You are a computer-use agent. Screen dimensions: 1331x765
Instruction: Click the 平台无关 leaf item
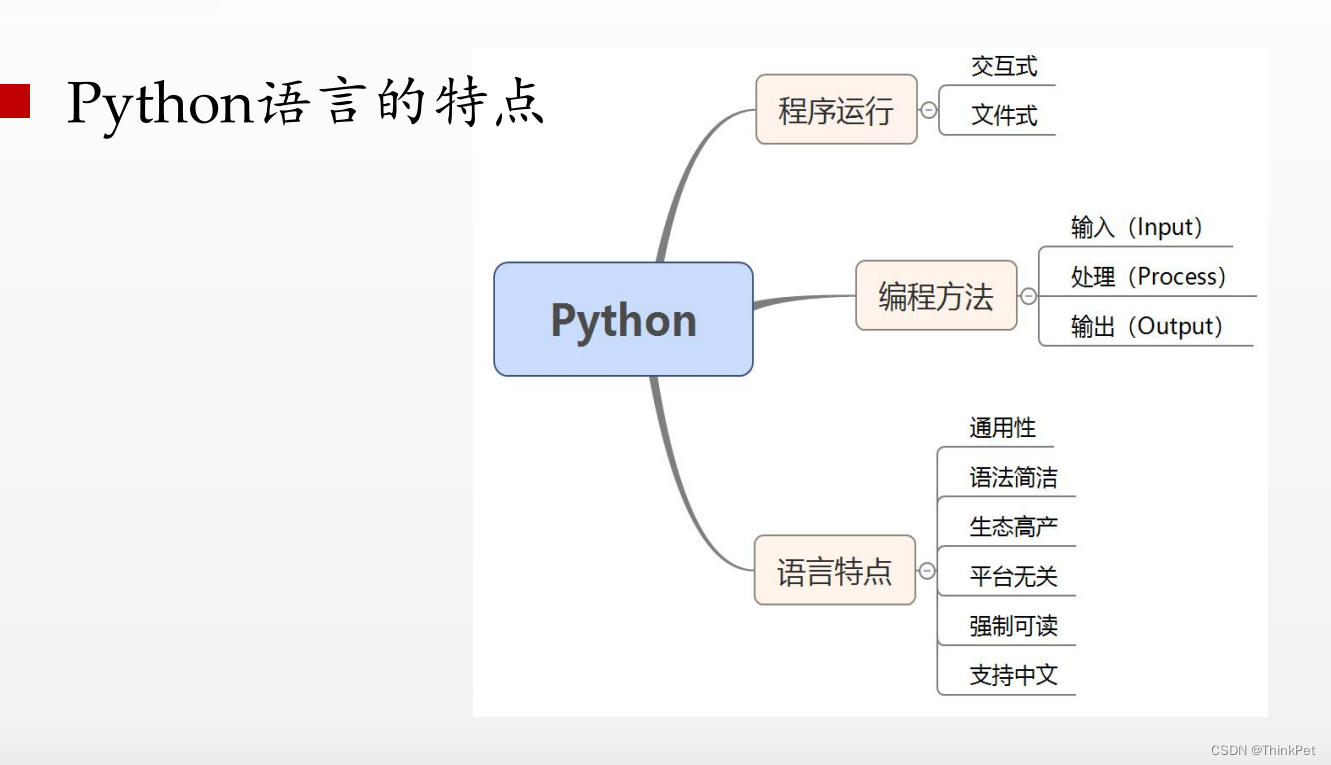click(x=1013, y=576)
